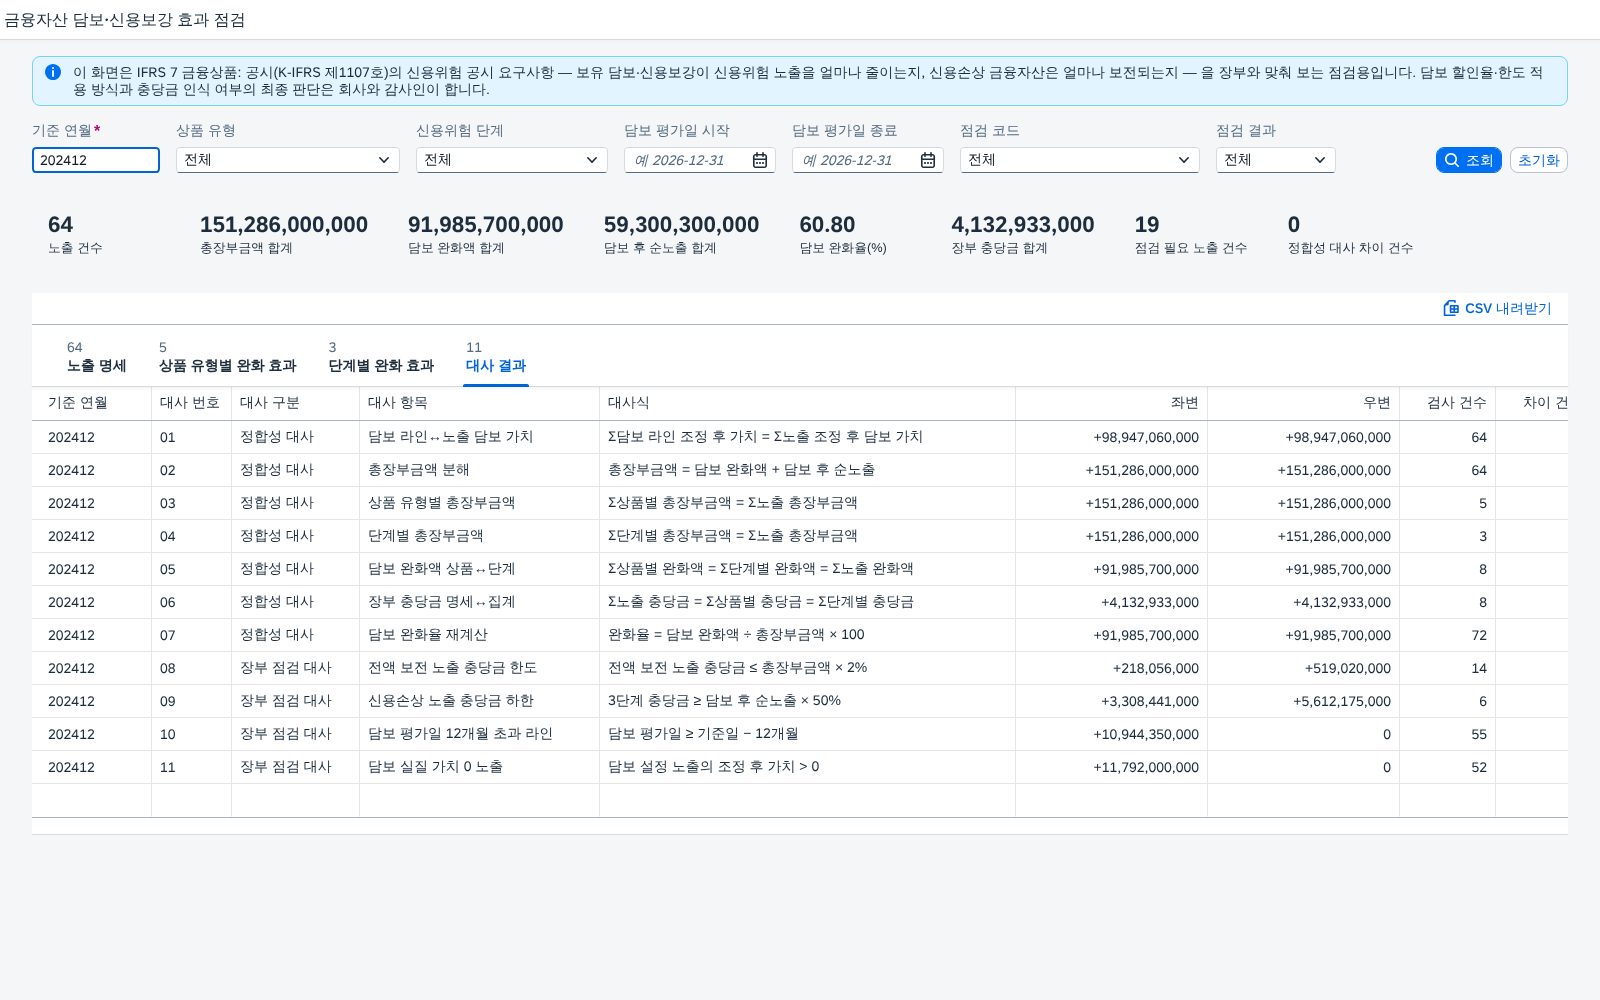Select the 단계별 총장부금액 row
Viewport: 1600px width, 1000px height.
pyautogui.click(x=800, y=536)
